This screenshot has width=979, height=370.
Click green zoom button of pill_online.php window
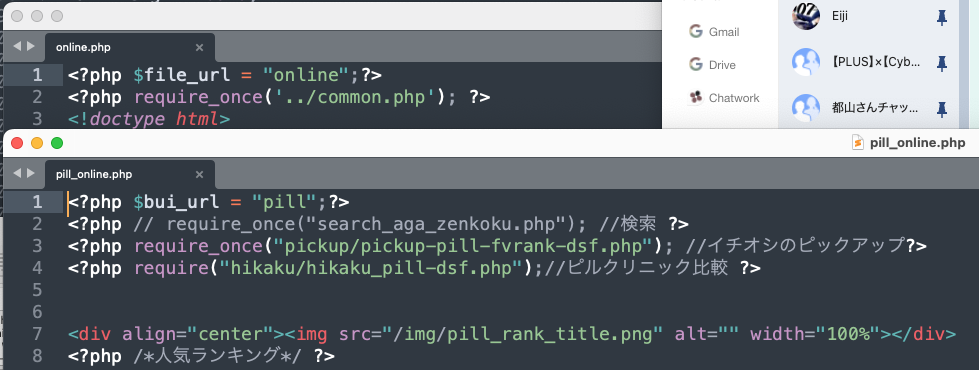(57, 143)
